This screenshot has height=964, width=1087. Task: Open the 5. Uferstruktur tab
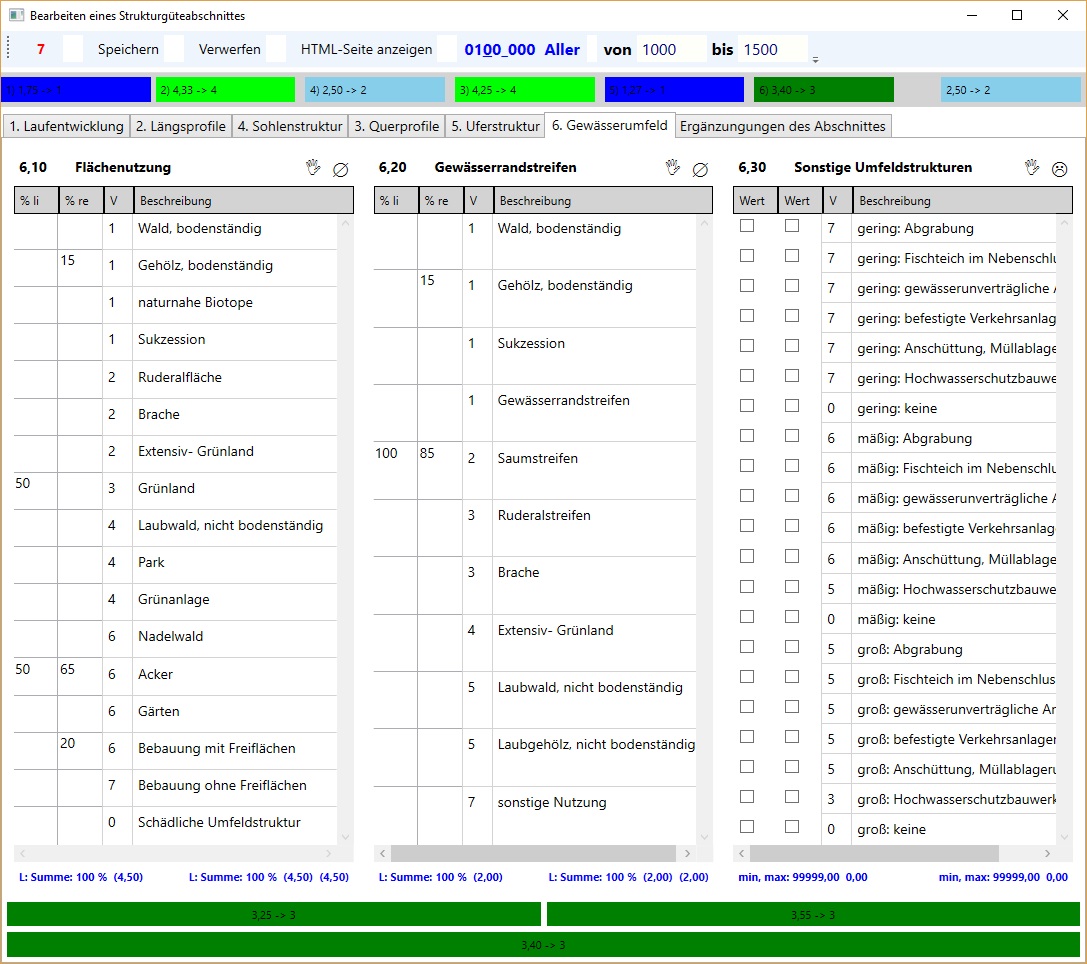point(494,126)
